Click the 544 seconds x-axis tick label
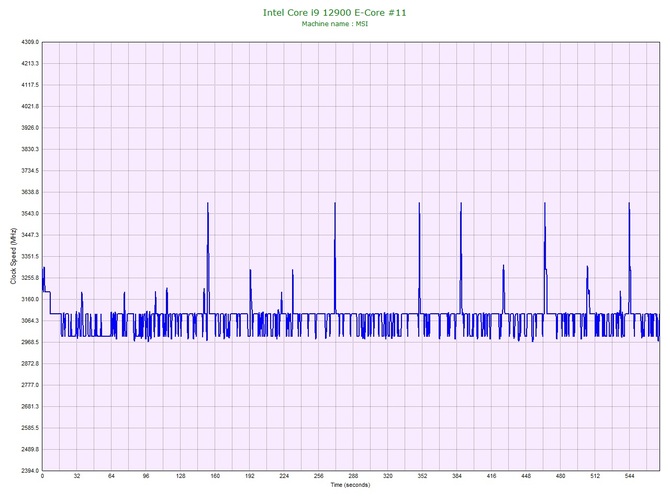 (x=630, y=476)
